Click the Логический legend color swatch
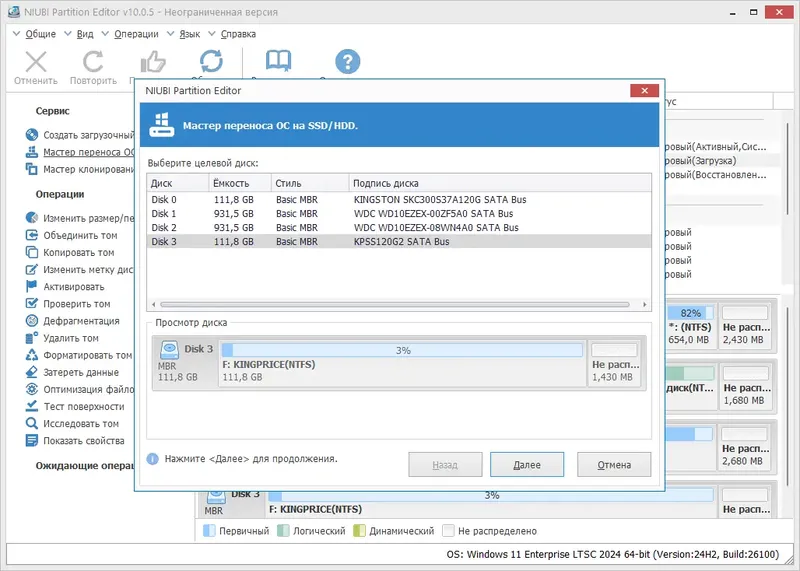The width and height of the screenshot is (800, 571). [x=283, y=531]
